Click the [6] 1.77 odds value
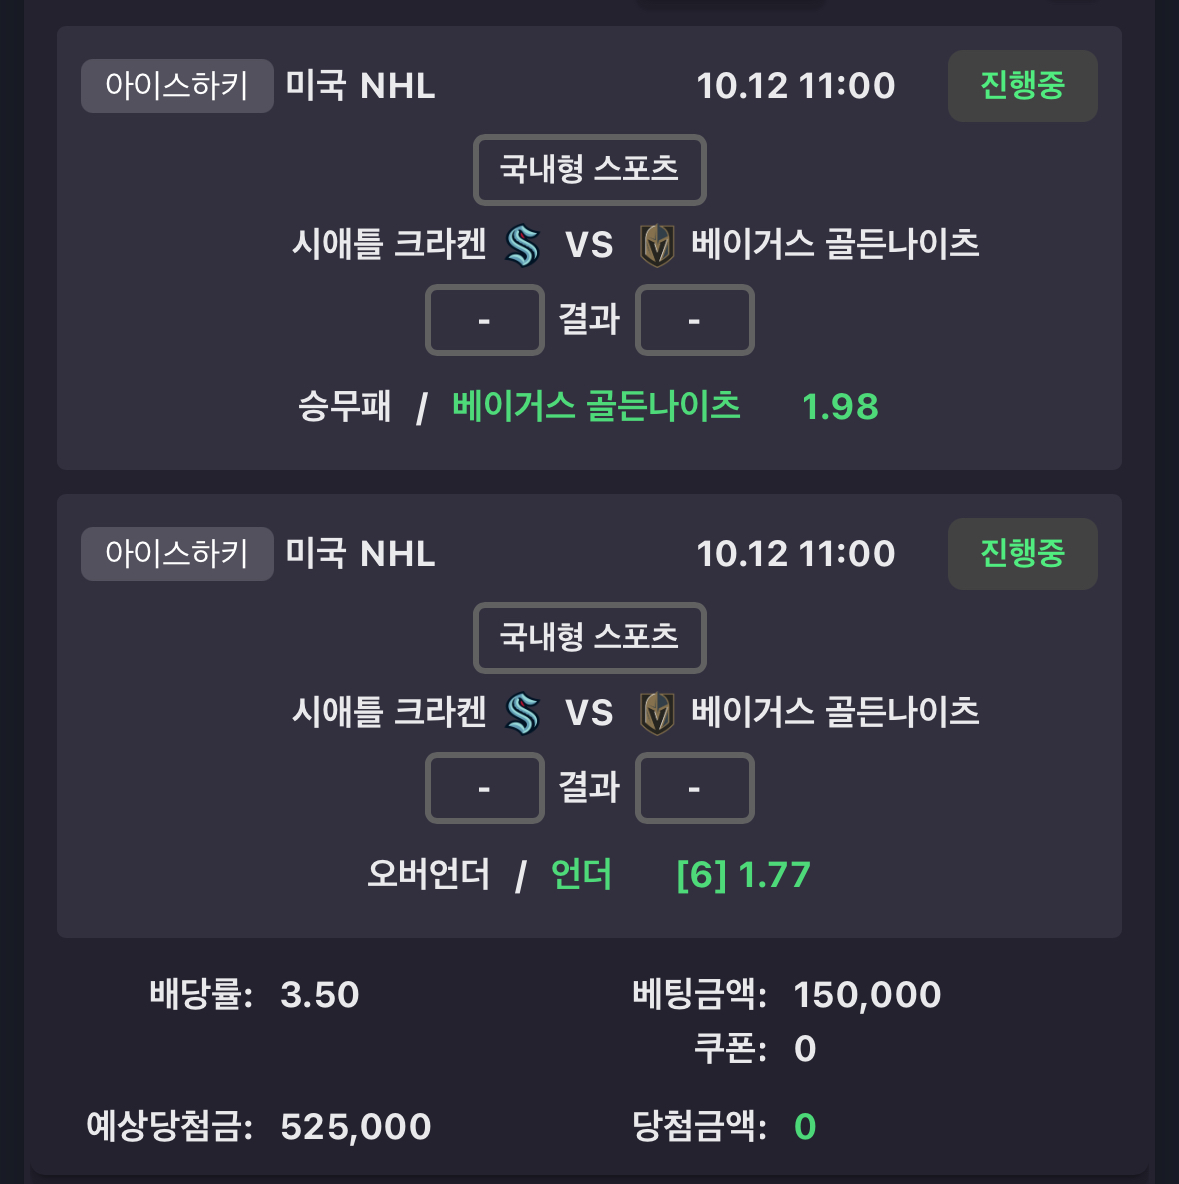The height and width of the screenshot is (1184, 1179). click(x=743, y=875)
